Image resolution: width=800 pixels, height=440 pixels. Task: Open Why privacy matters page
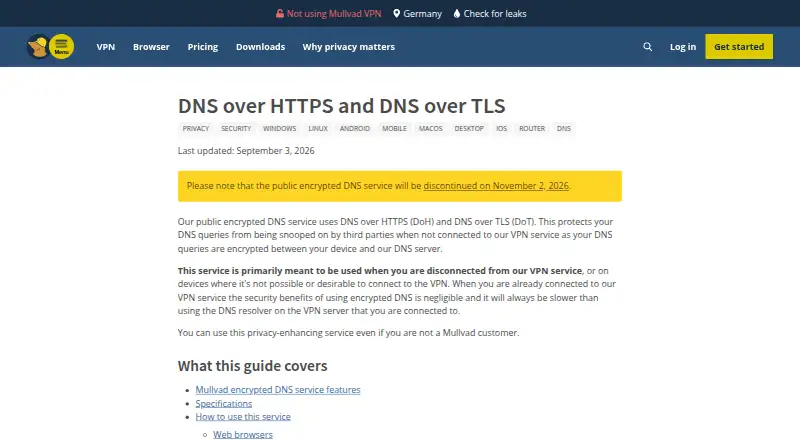click(x=348, y=46)
